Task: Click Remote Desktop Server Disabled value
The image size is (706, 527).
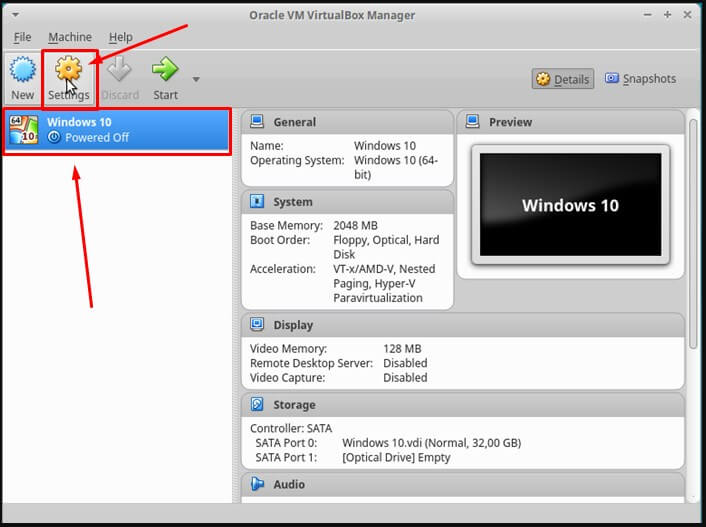Action: 405,363
